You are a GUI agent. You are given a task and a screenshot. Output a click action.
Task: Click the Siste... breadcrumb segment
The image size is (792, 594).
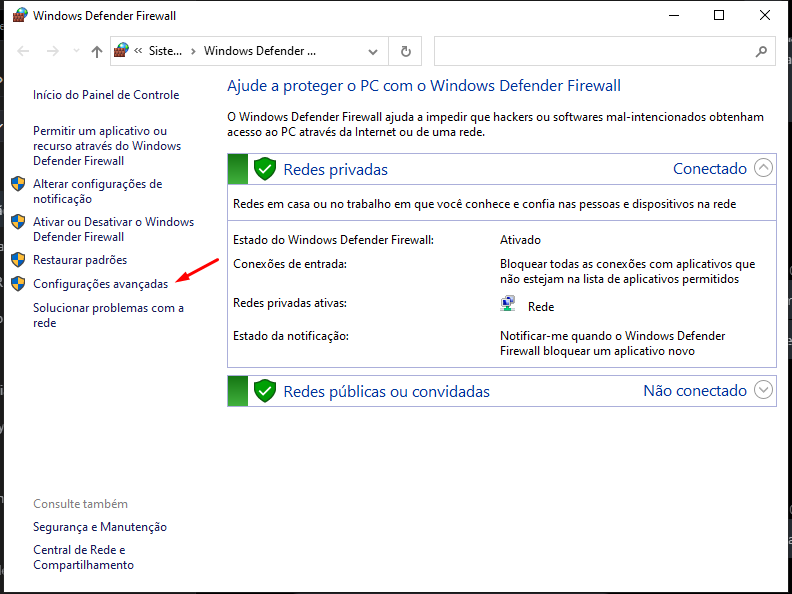tap(165, 51)
